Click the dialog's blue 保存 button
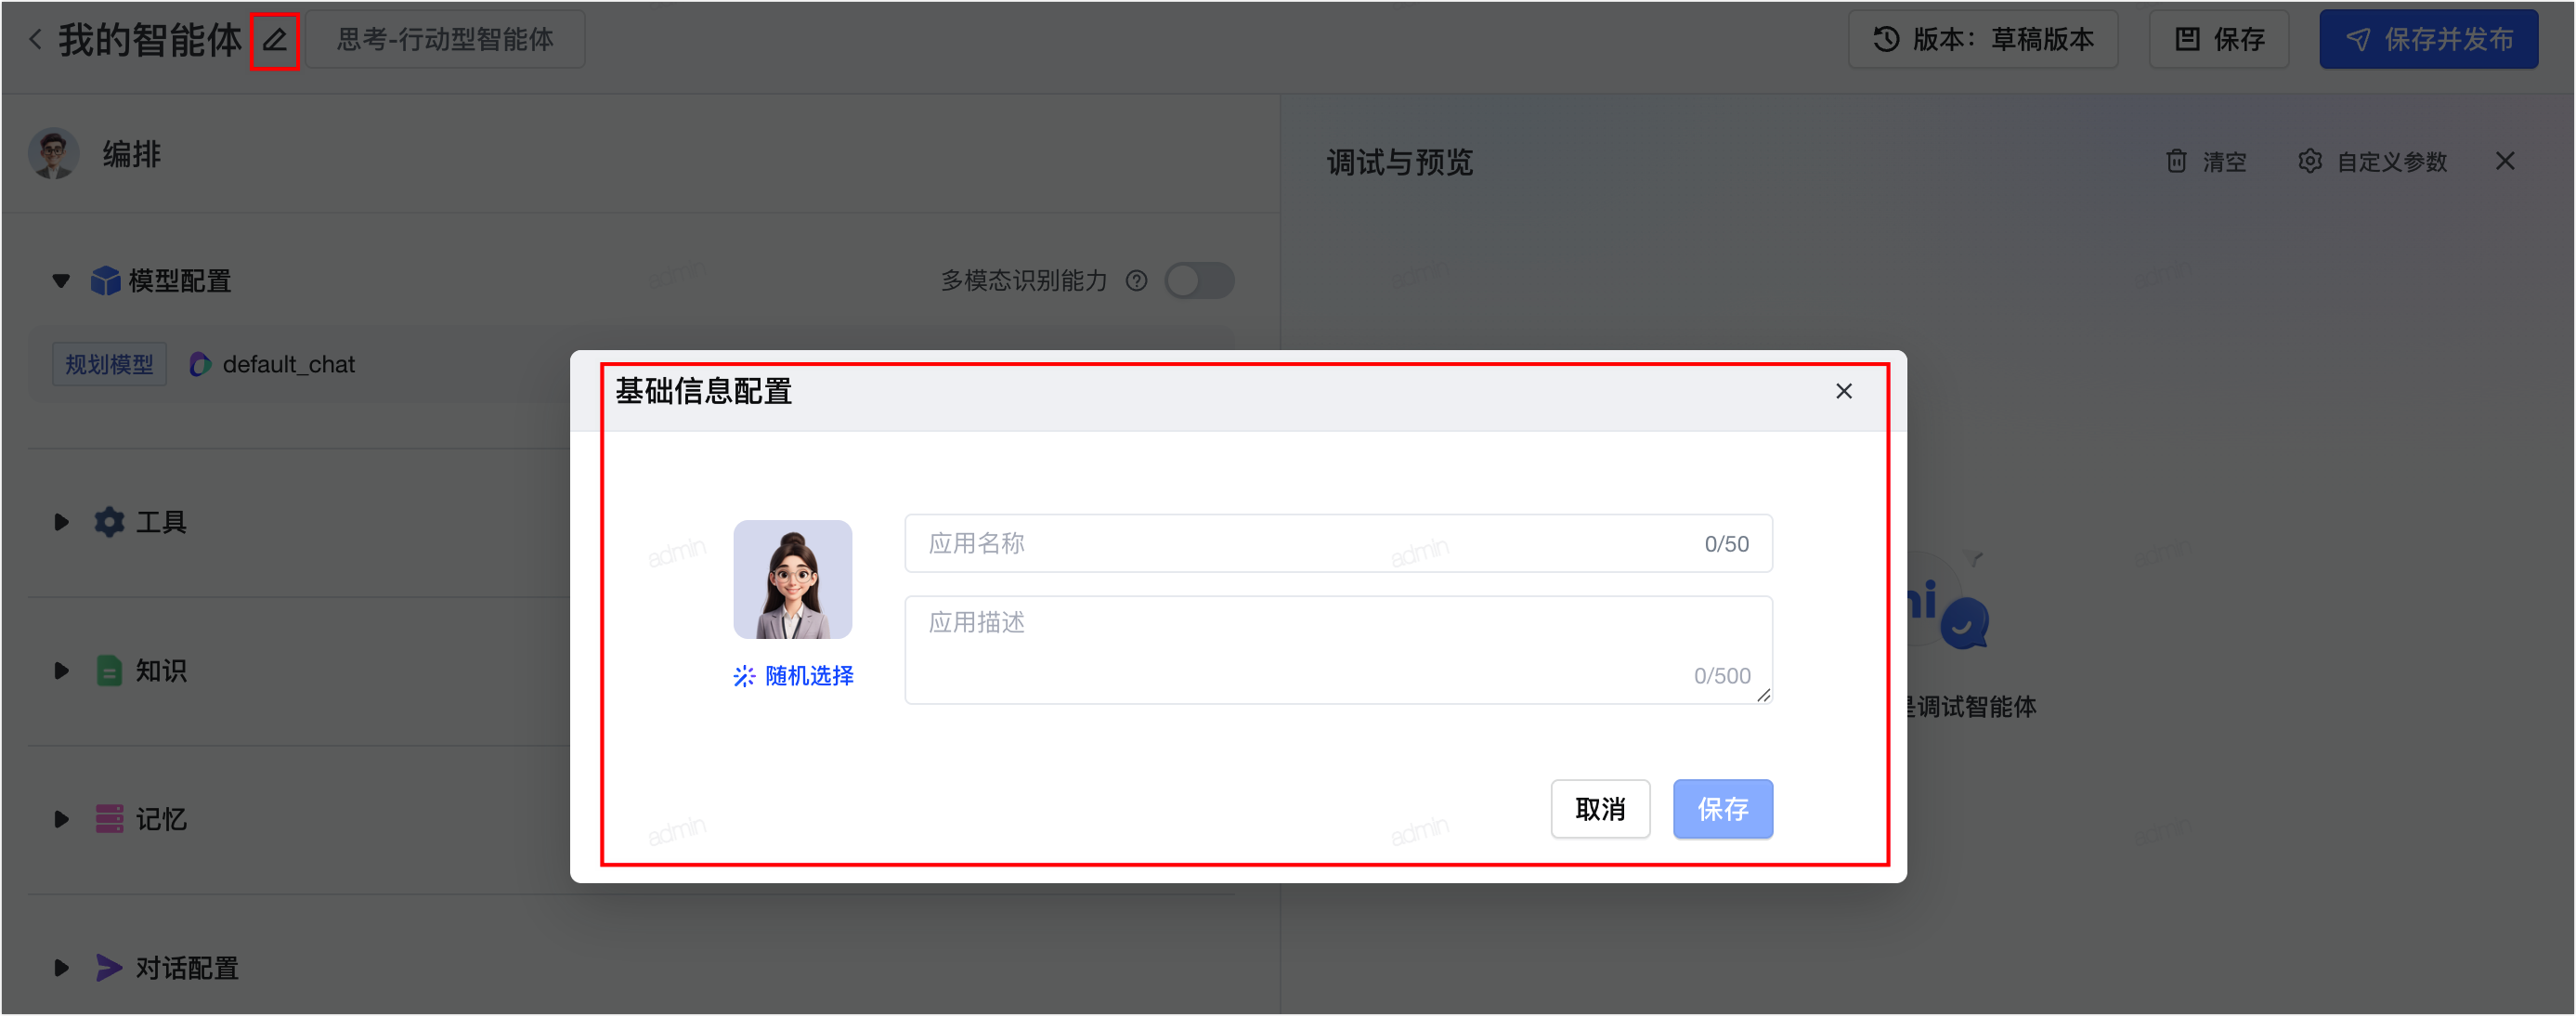 (1723, 809)
